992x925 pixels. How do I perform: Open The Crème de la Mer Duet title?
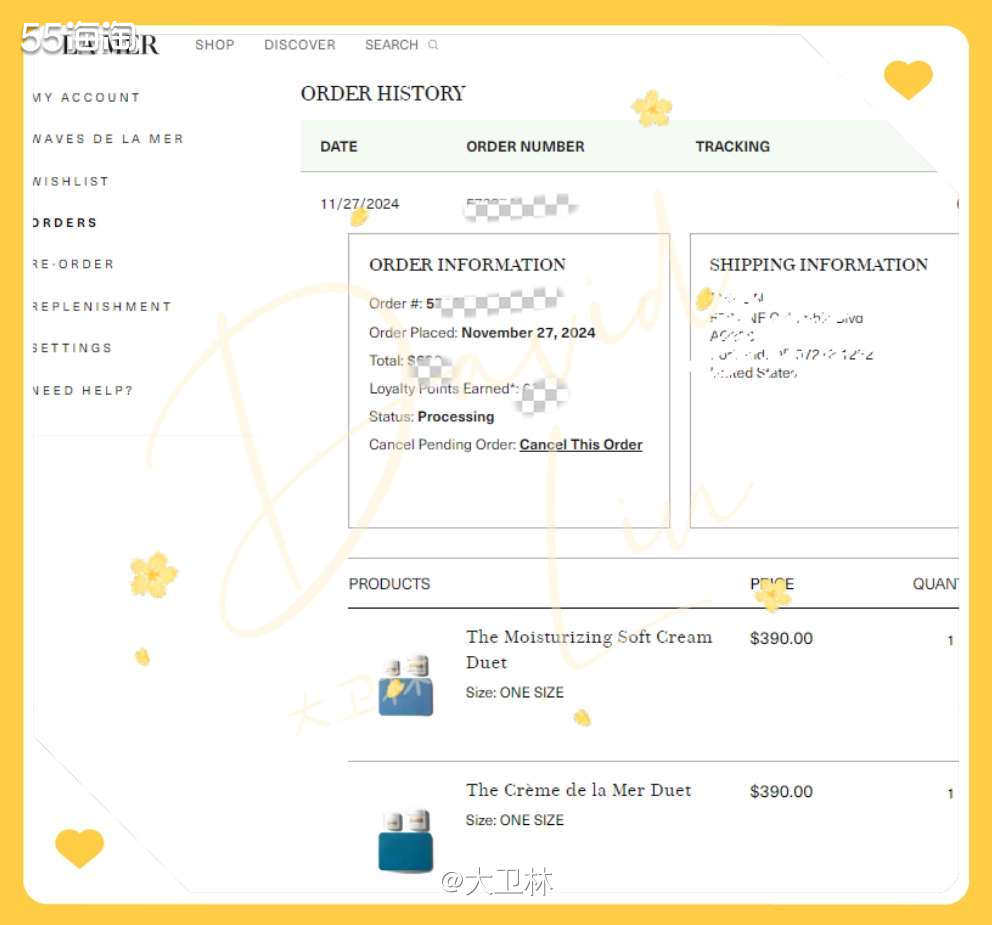pos(578,790)
